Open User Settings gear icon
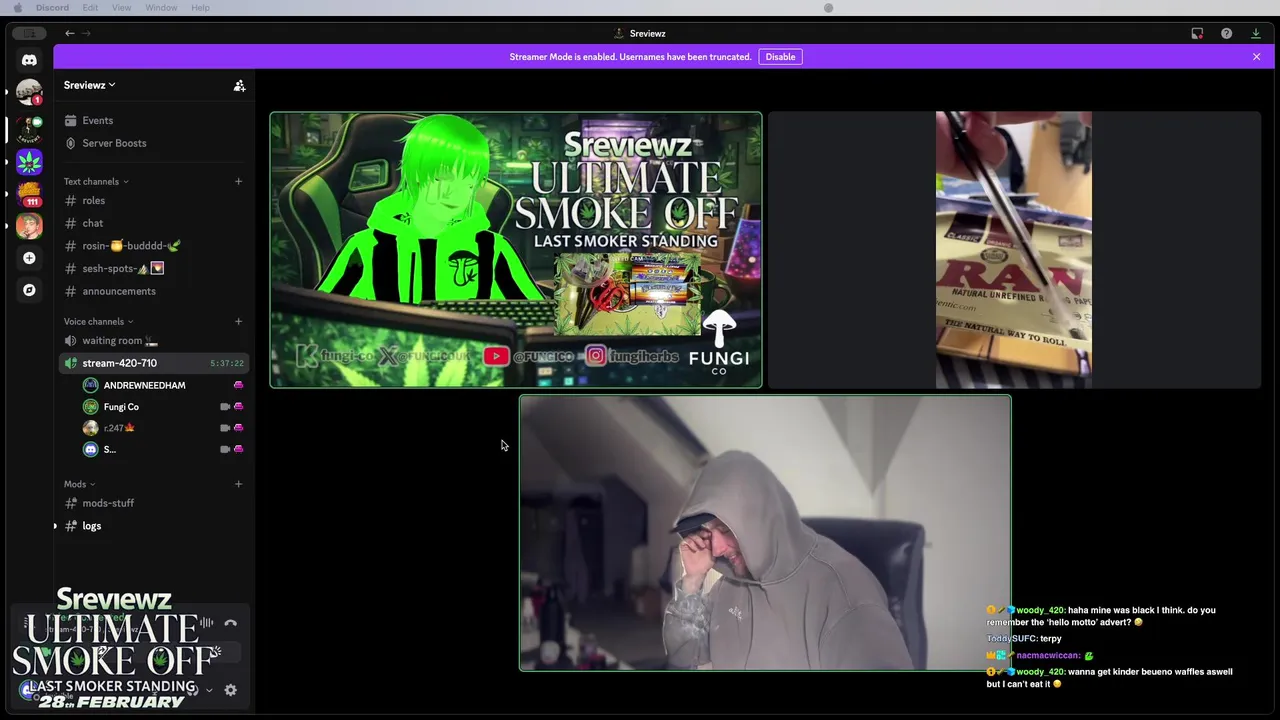 [x=230, y=690]
